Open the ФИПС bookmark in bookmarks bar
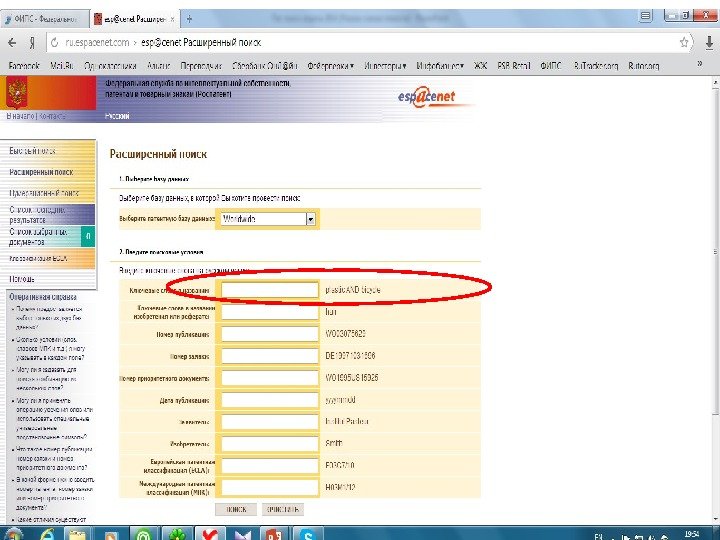The height and width of the screenshot is (540, 720). 551,66
